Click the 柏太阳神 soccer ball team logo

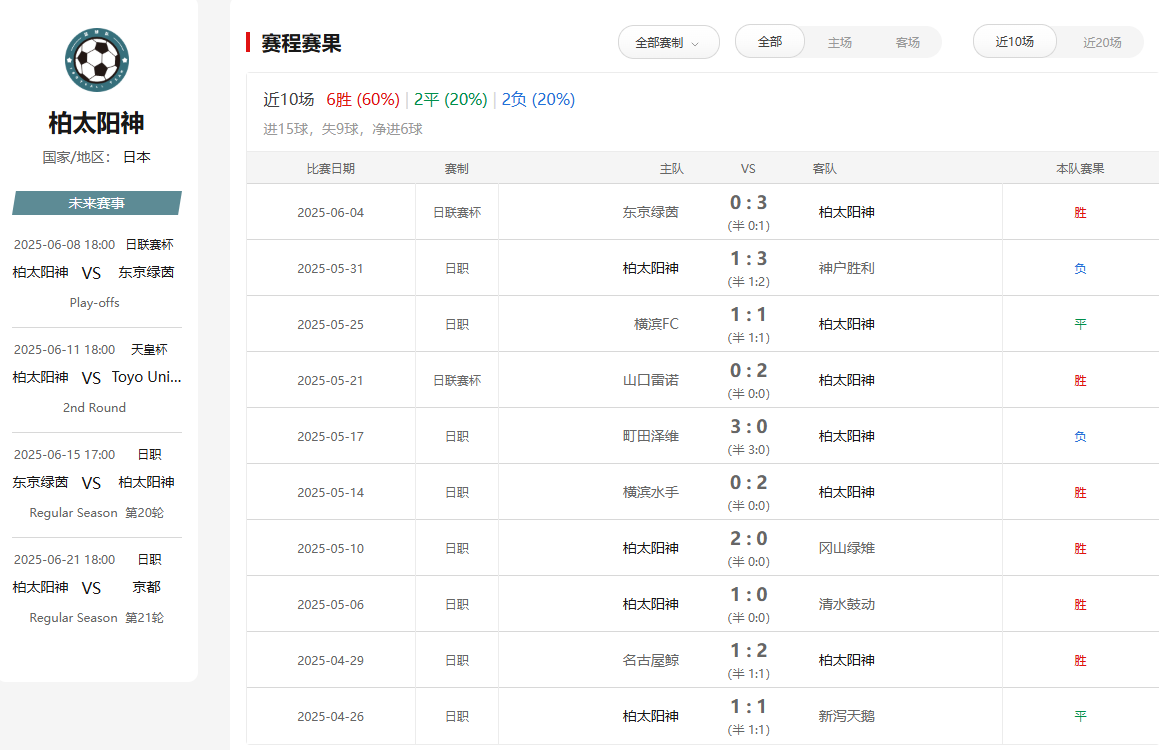click(97, 61)
